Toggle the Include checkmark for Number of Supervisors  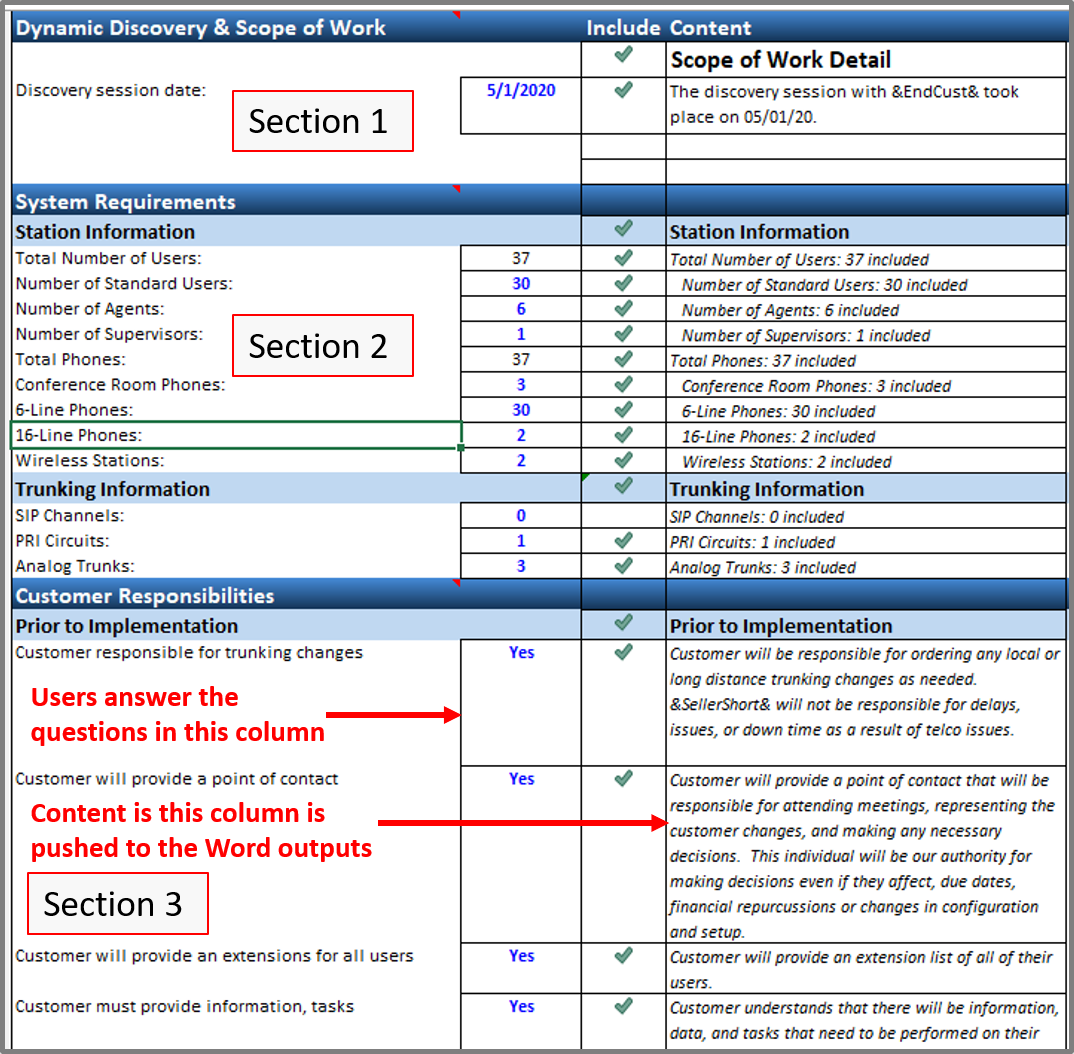[x=623, y=334]
